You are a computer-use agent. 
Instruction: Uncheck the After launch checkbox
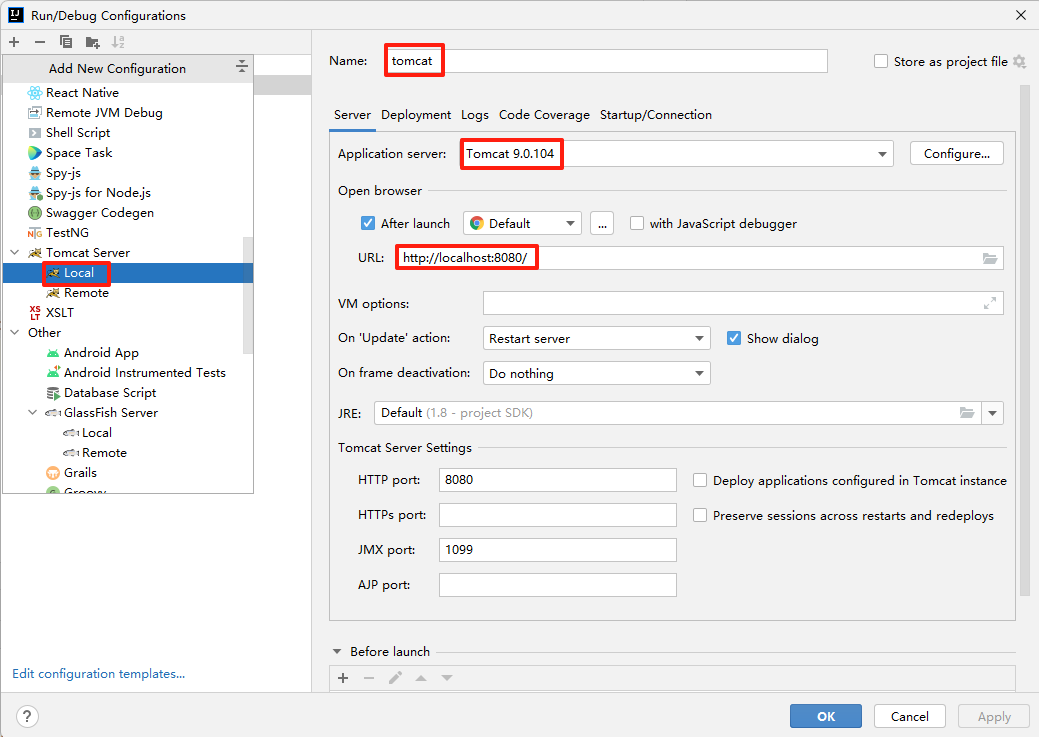[x=368, y=223]
